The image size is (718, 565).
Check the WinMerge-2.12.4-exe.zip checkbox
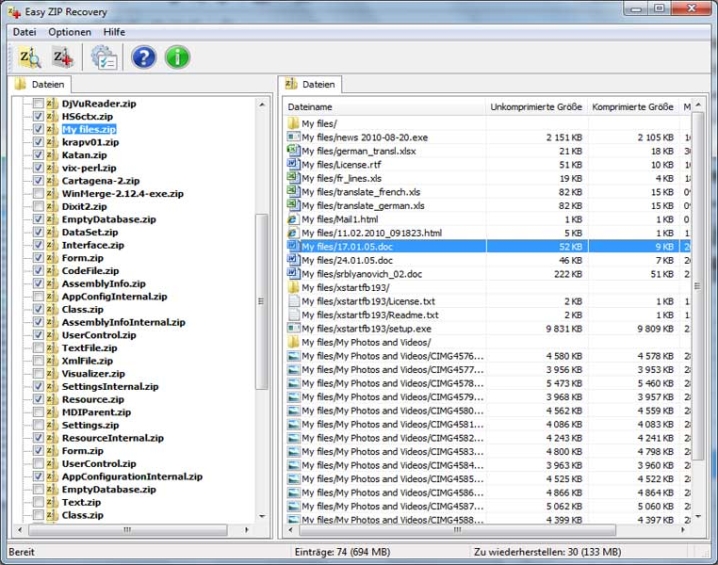[38, 193]
